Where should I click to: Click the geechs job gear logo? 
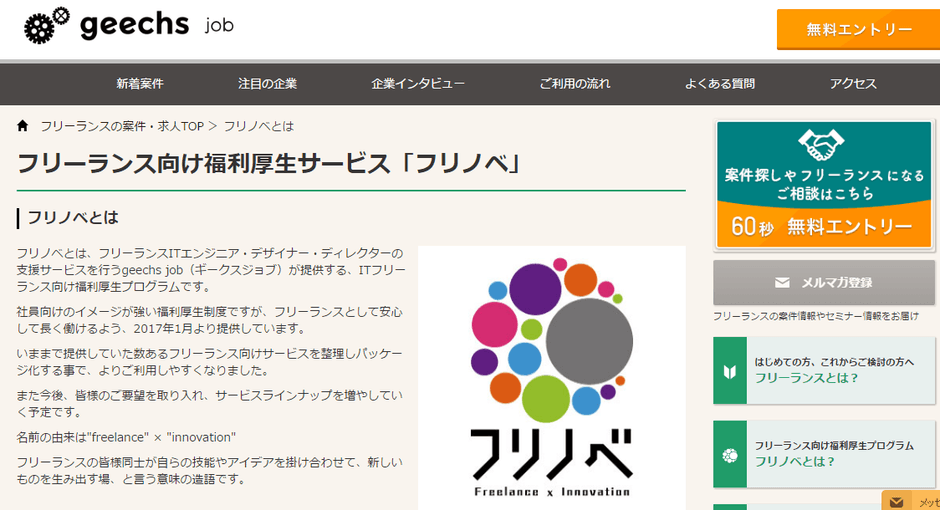[47, 25]
